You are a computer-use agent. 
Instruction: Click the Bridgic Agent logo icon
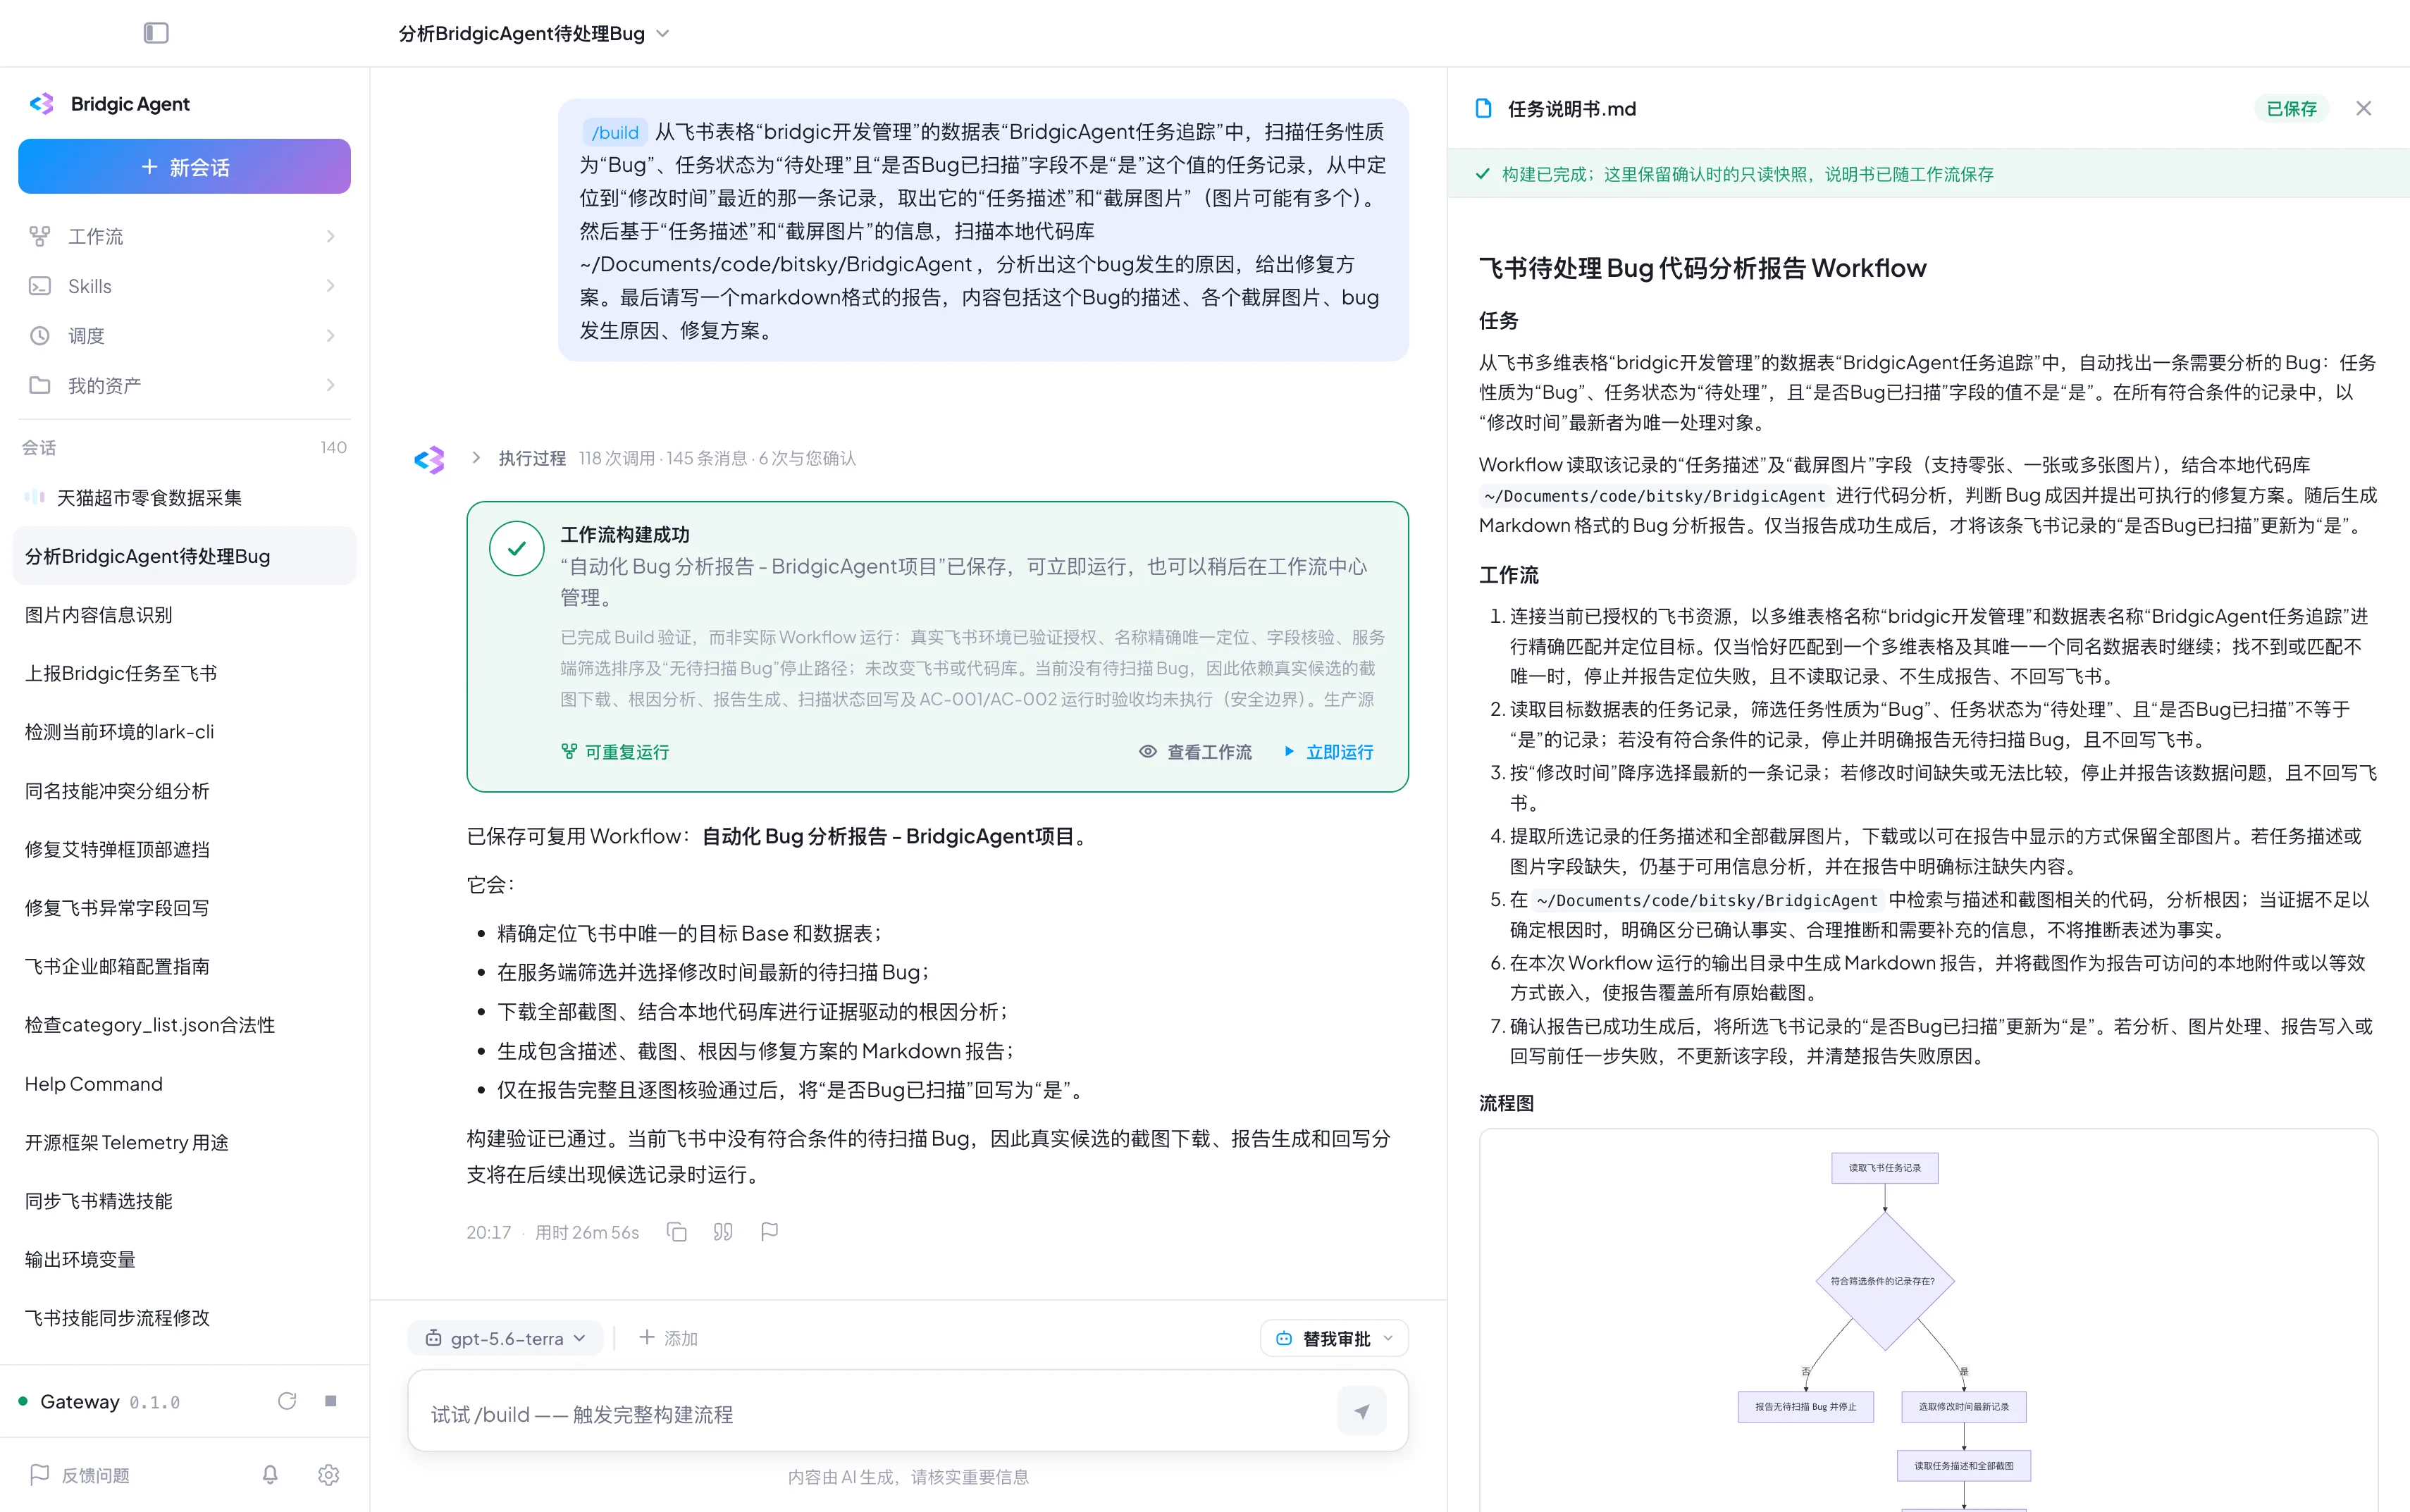coord(42,104)
